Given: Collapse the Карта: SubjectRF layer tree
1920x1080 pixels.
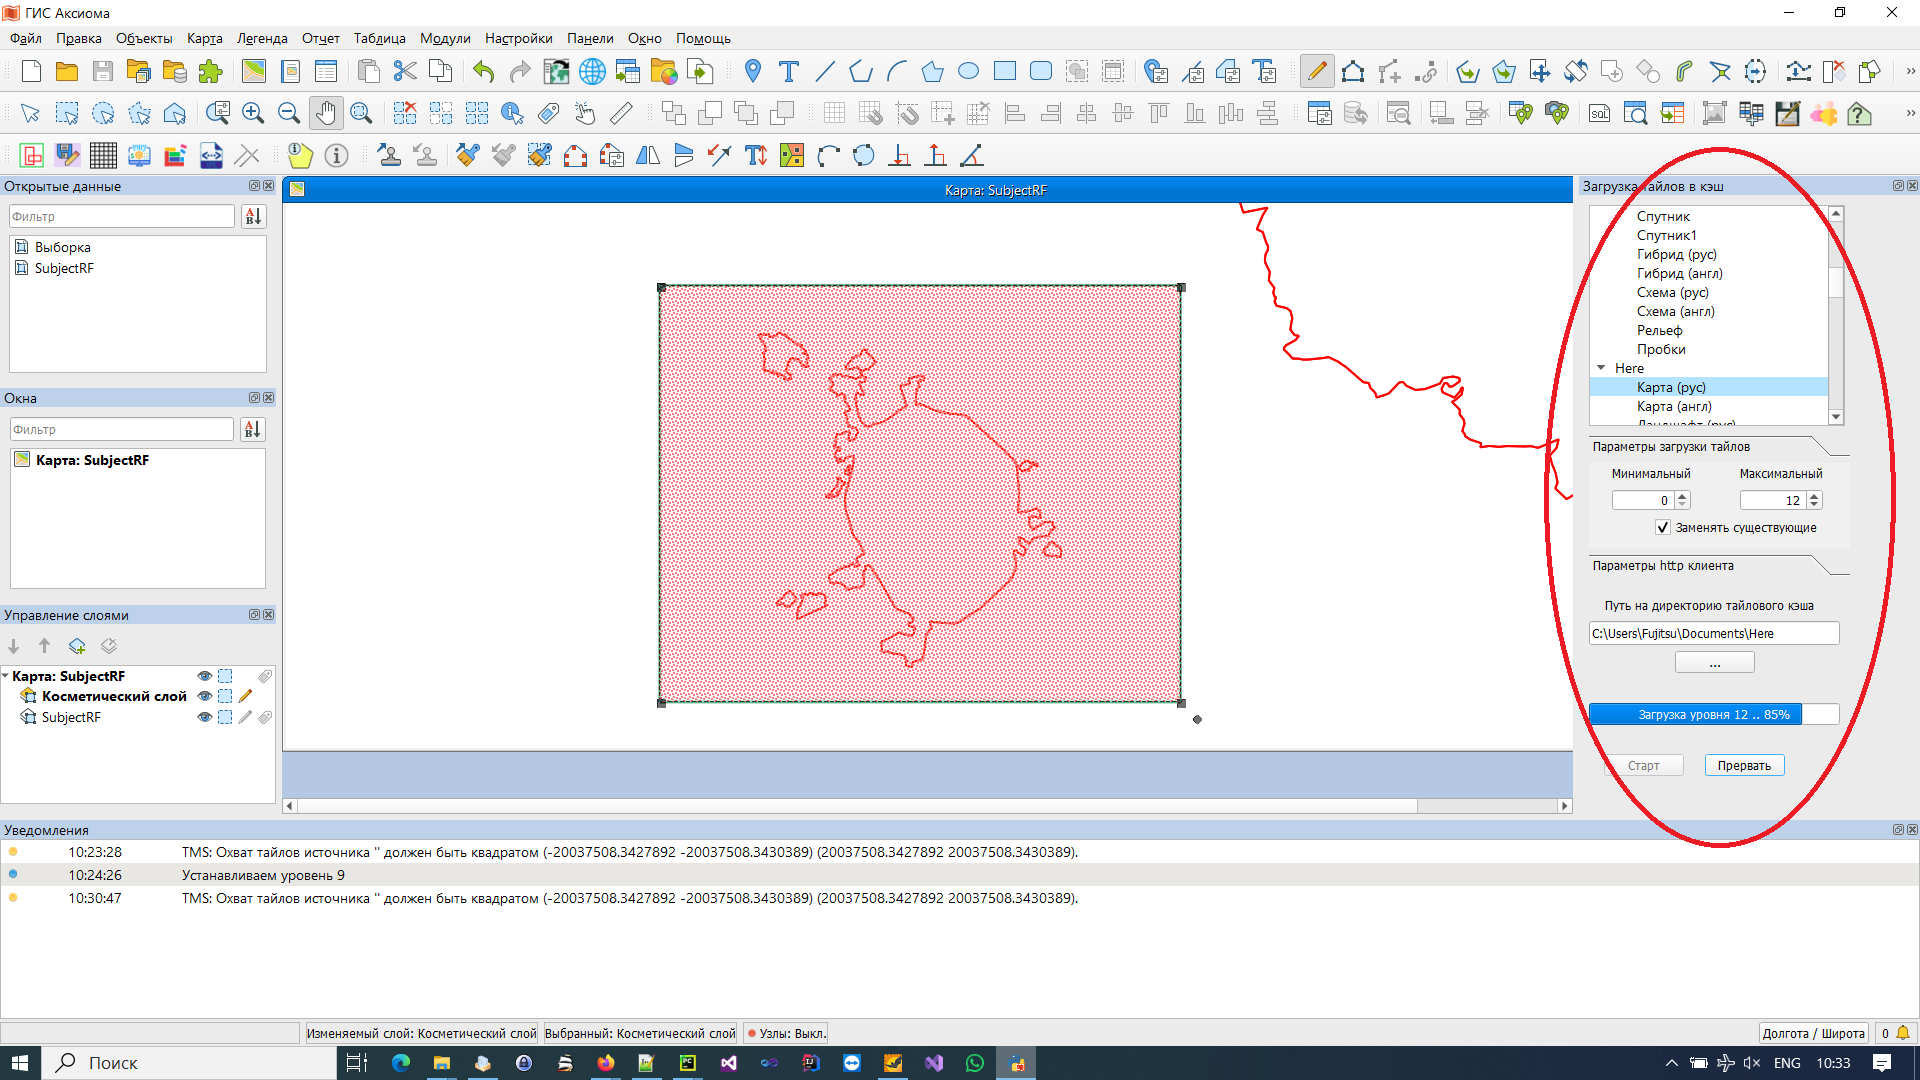Looking at the screenshot, I should tap(6, 676).
